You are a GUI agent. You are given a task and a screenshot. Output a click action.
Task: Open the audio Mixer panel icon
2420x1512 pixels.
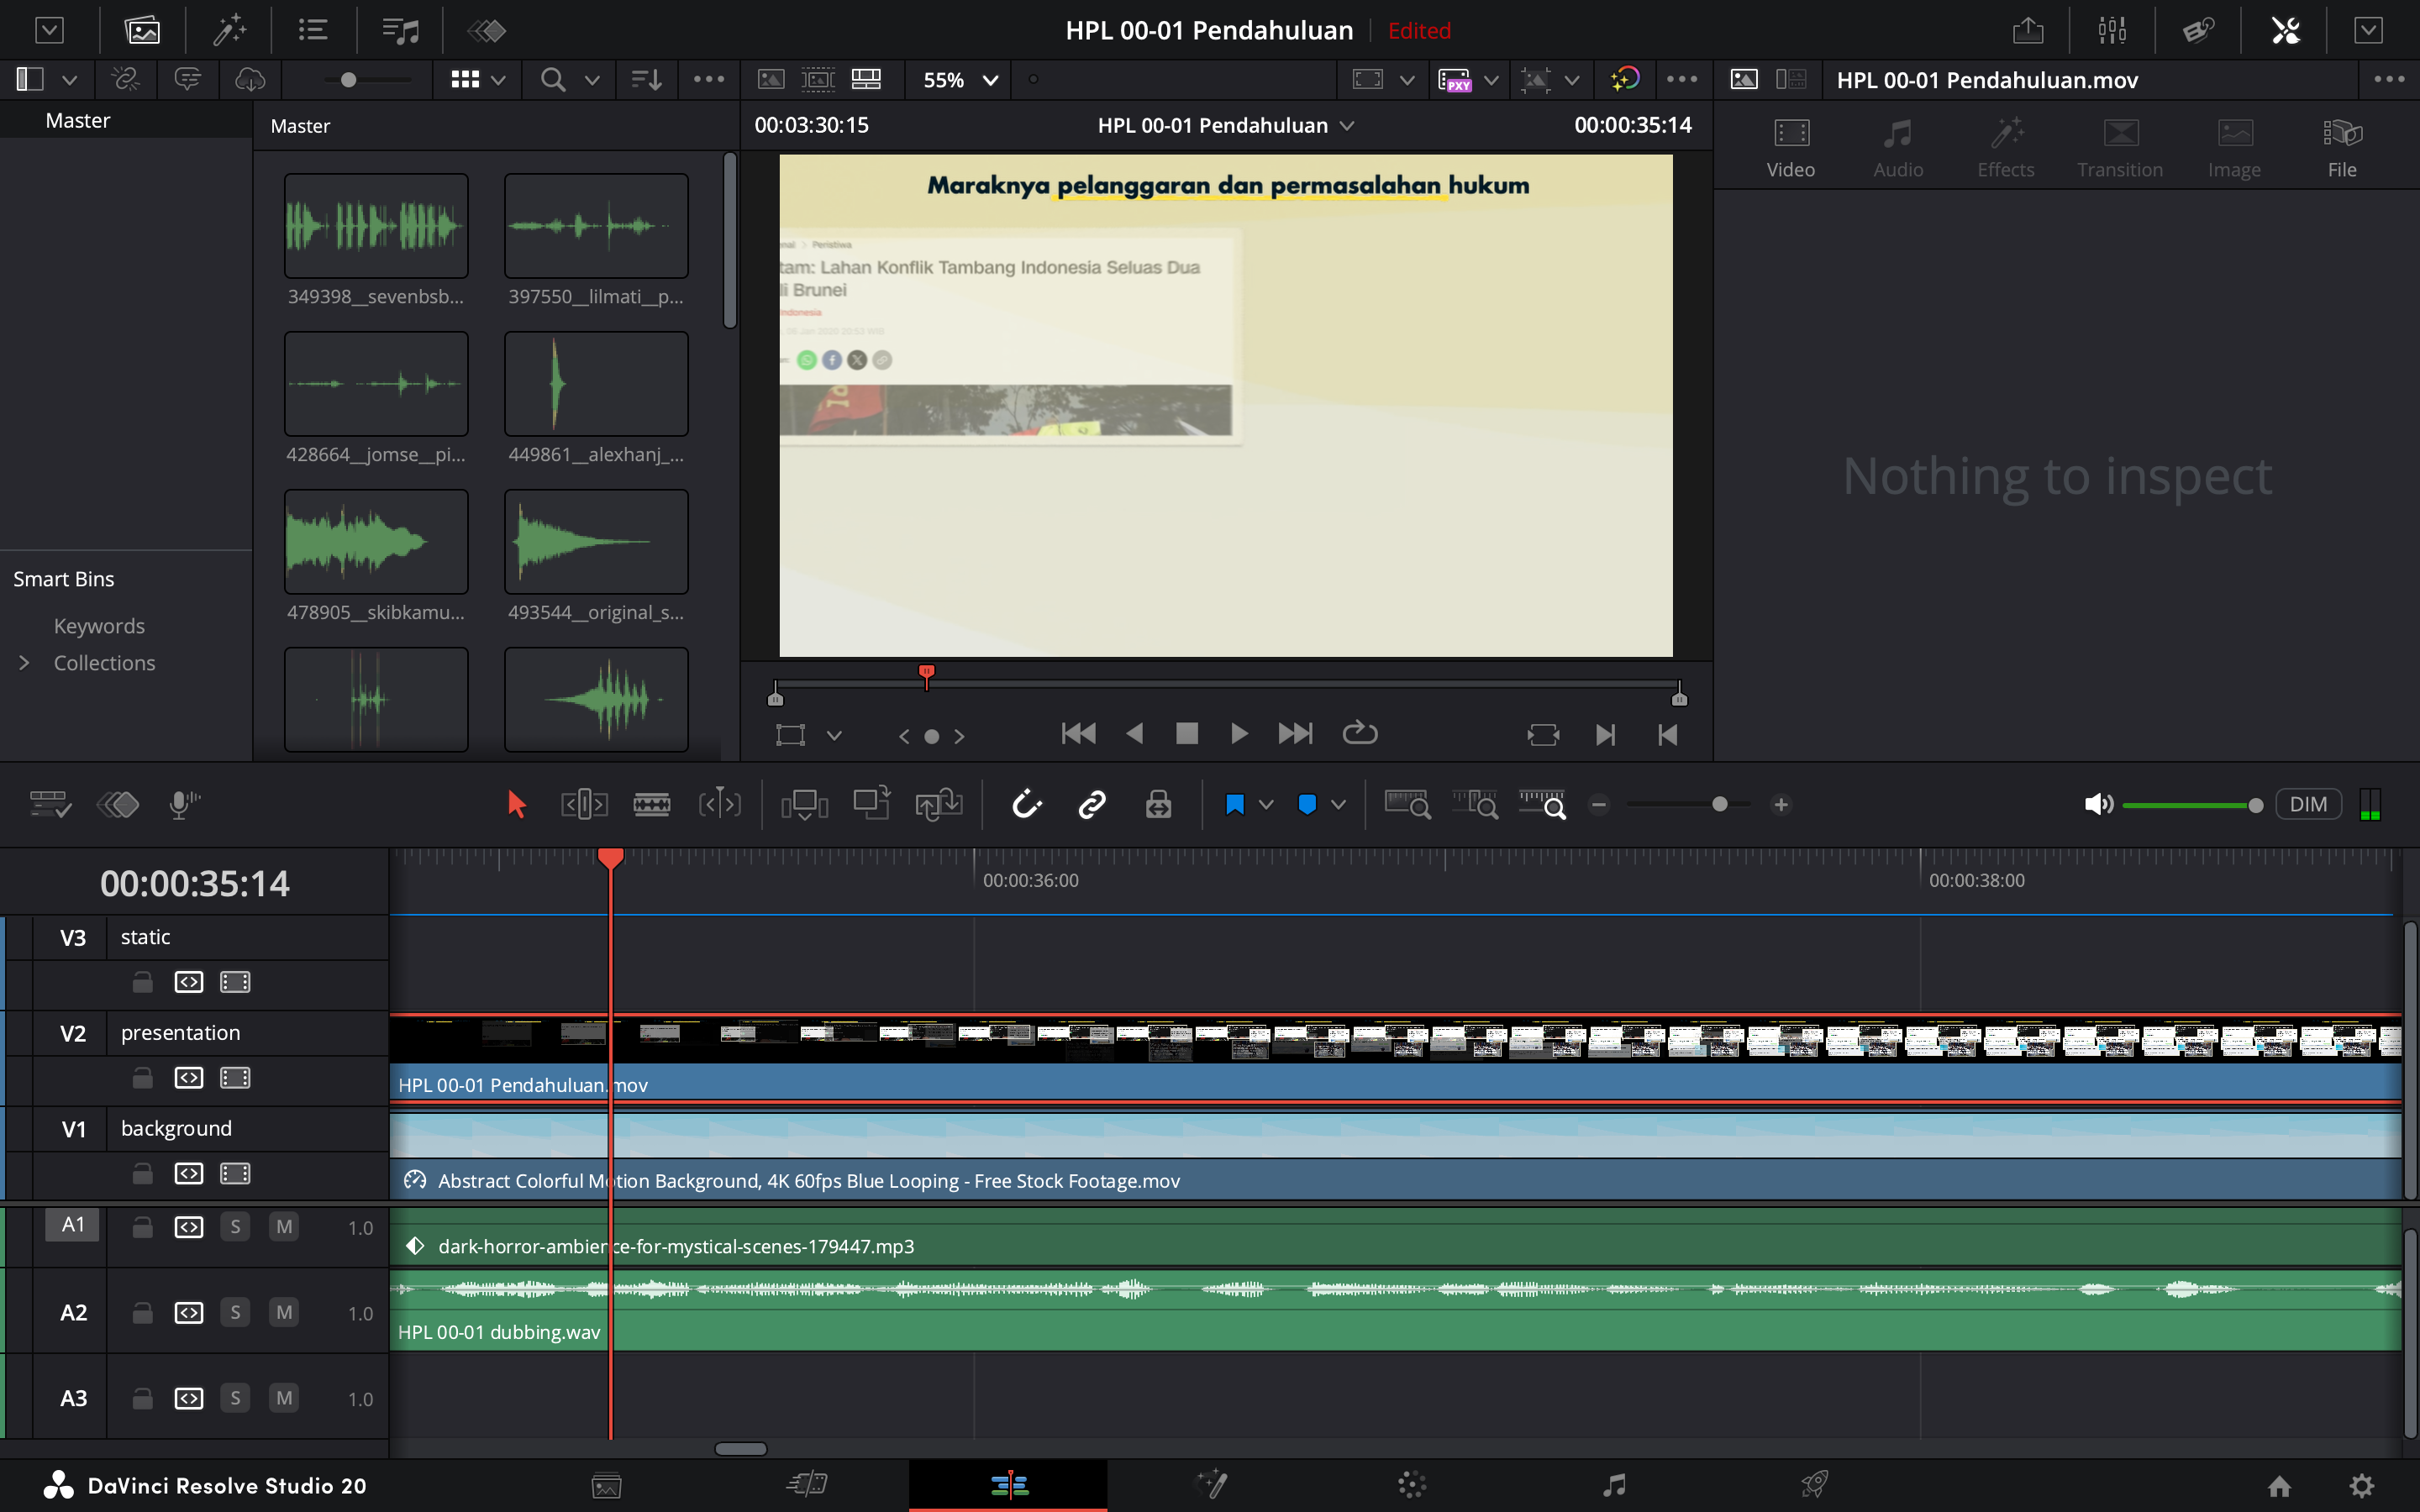pos(2112,30)
